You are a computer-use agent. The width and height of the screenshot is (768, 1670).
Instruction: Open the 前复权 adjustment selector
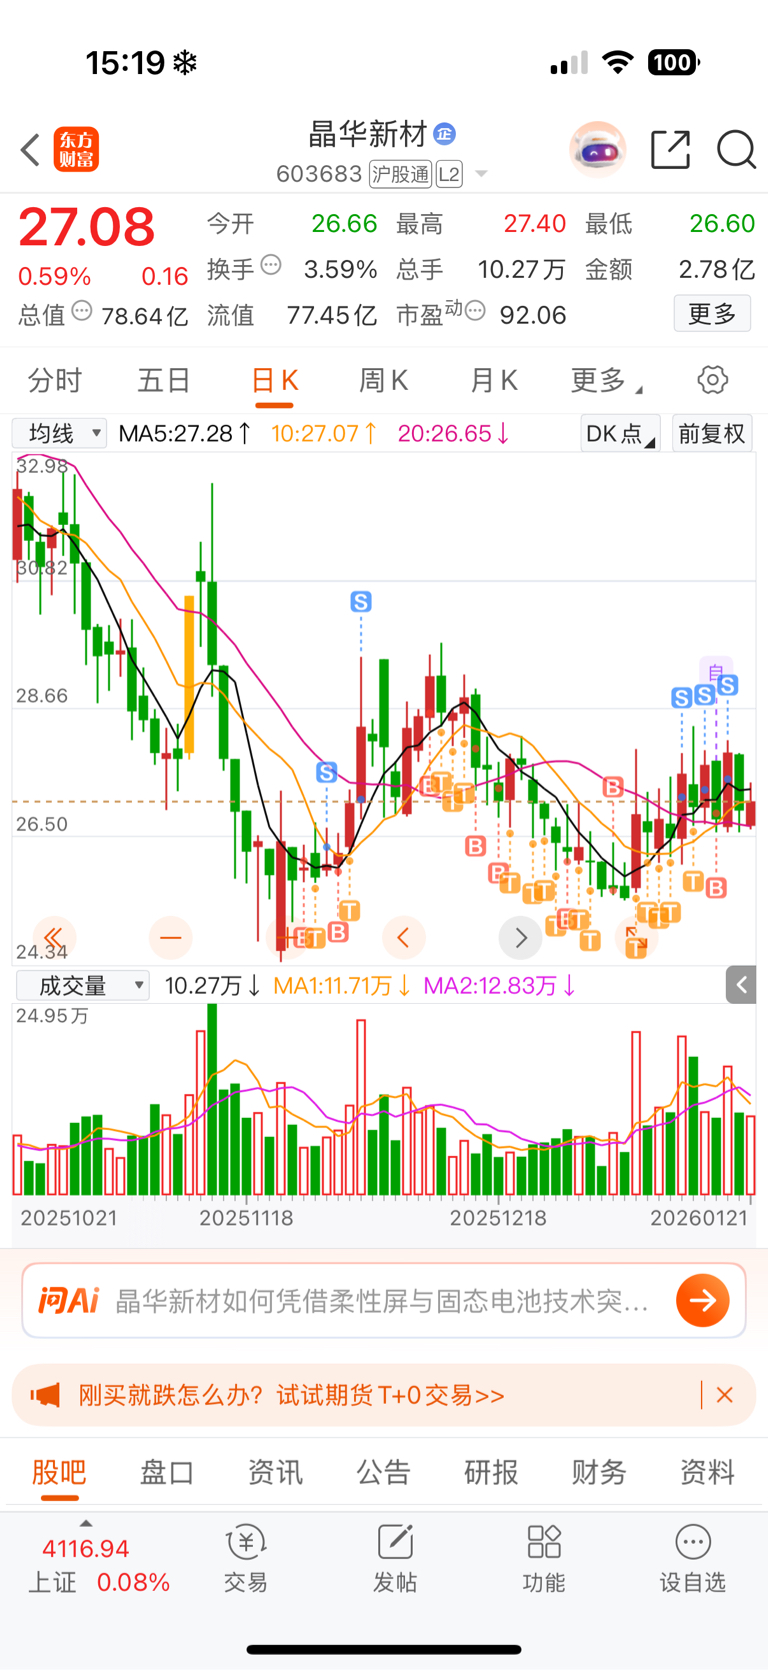tap(712, 433)
